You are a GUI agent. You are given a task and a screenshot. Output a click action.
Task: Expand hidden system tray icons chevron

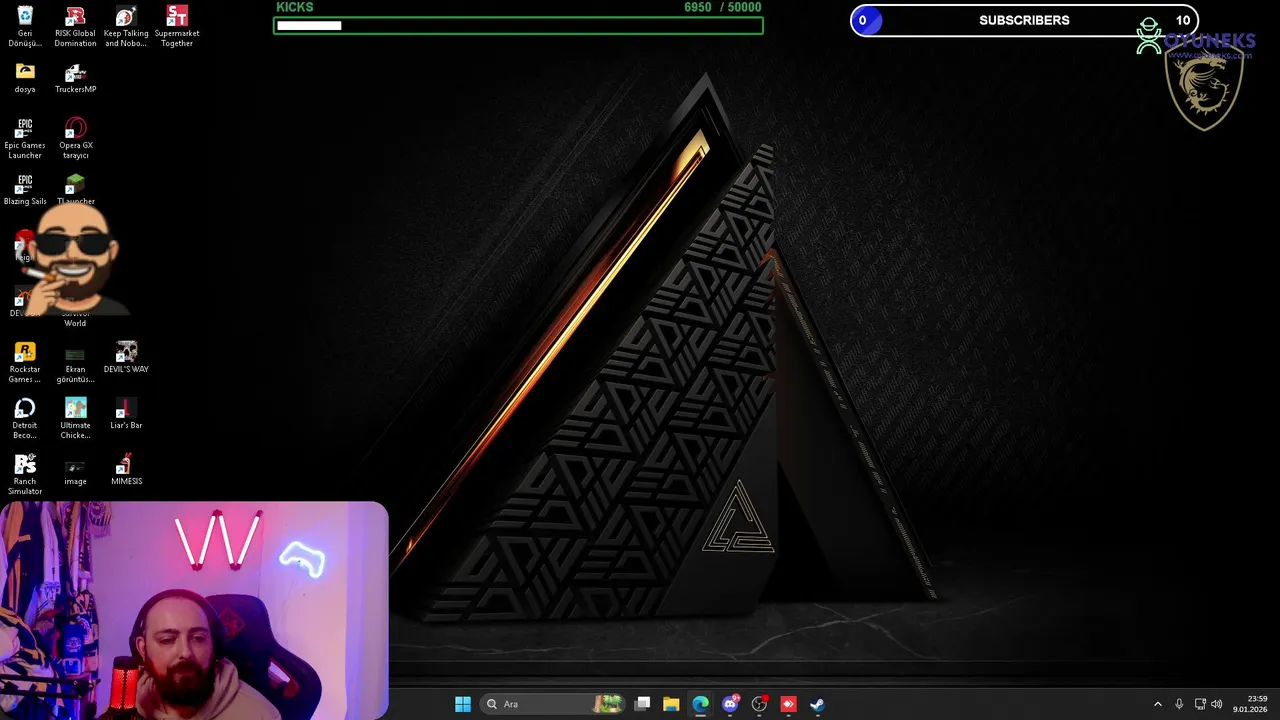pyautogui.click(x=1158, y=704)
